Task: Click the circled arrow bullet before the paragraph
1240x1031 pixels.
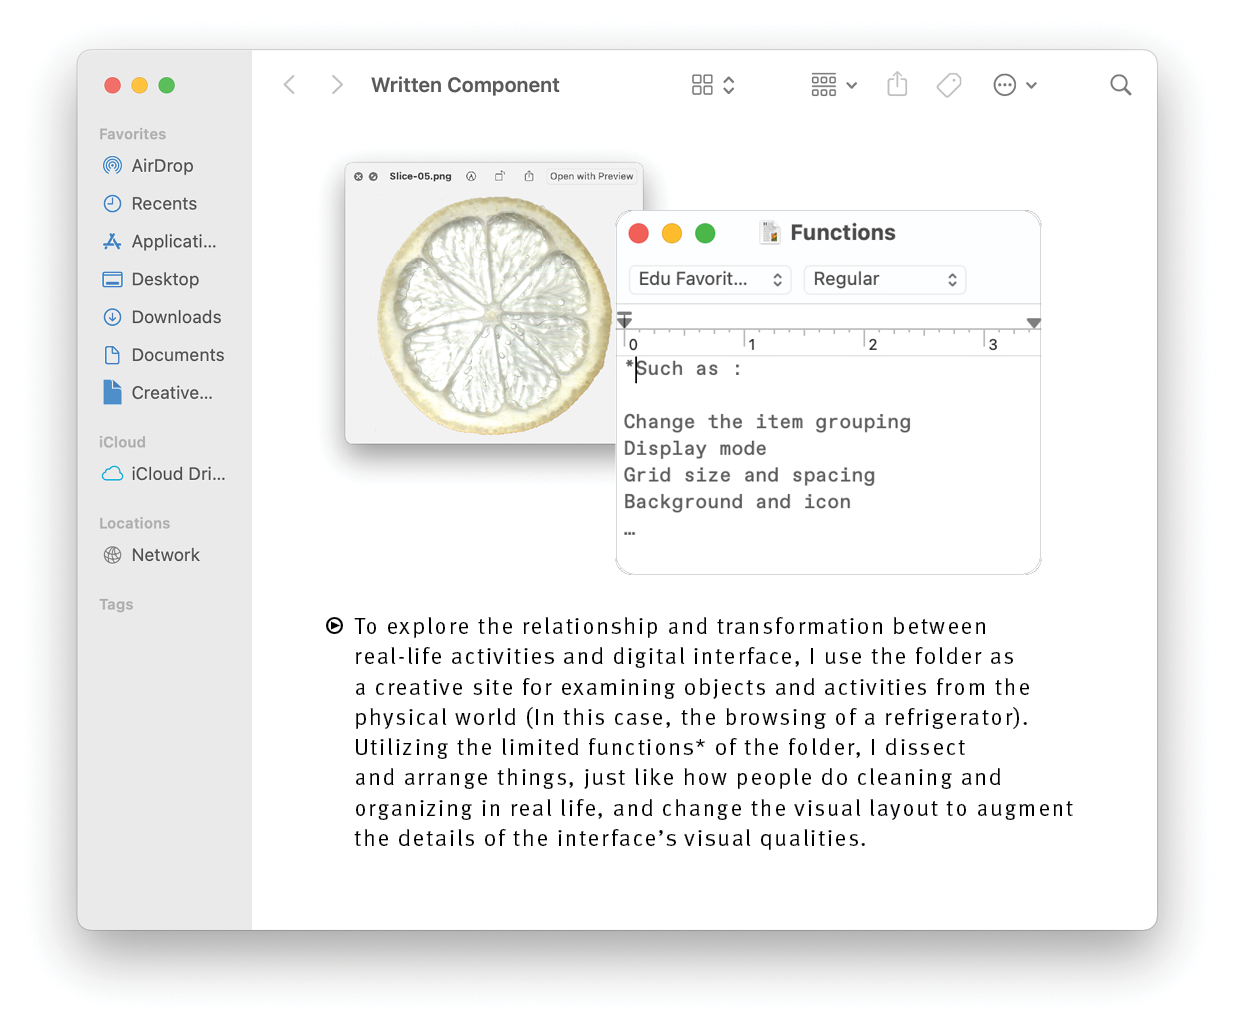Action: click(x=335, y=626)
